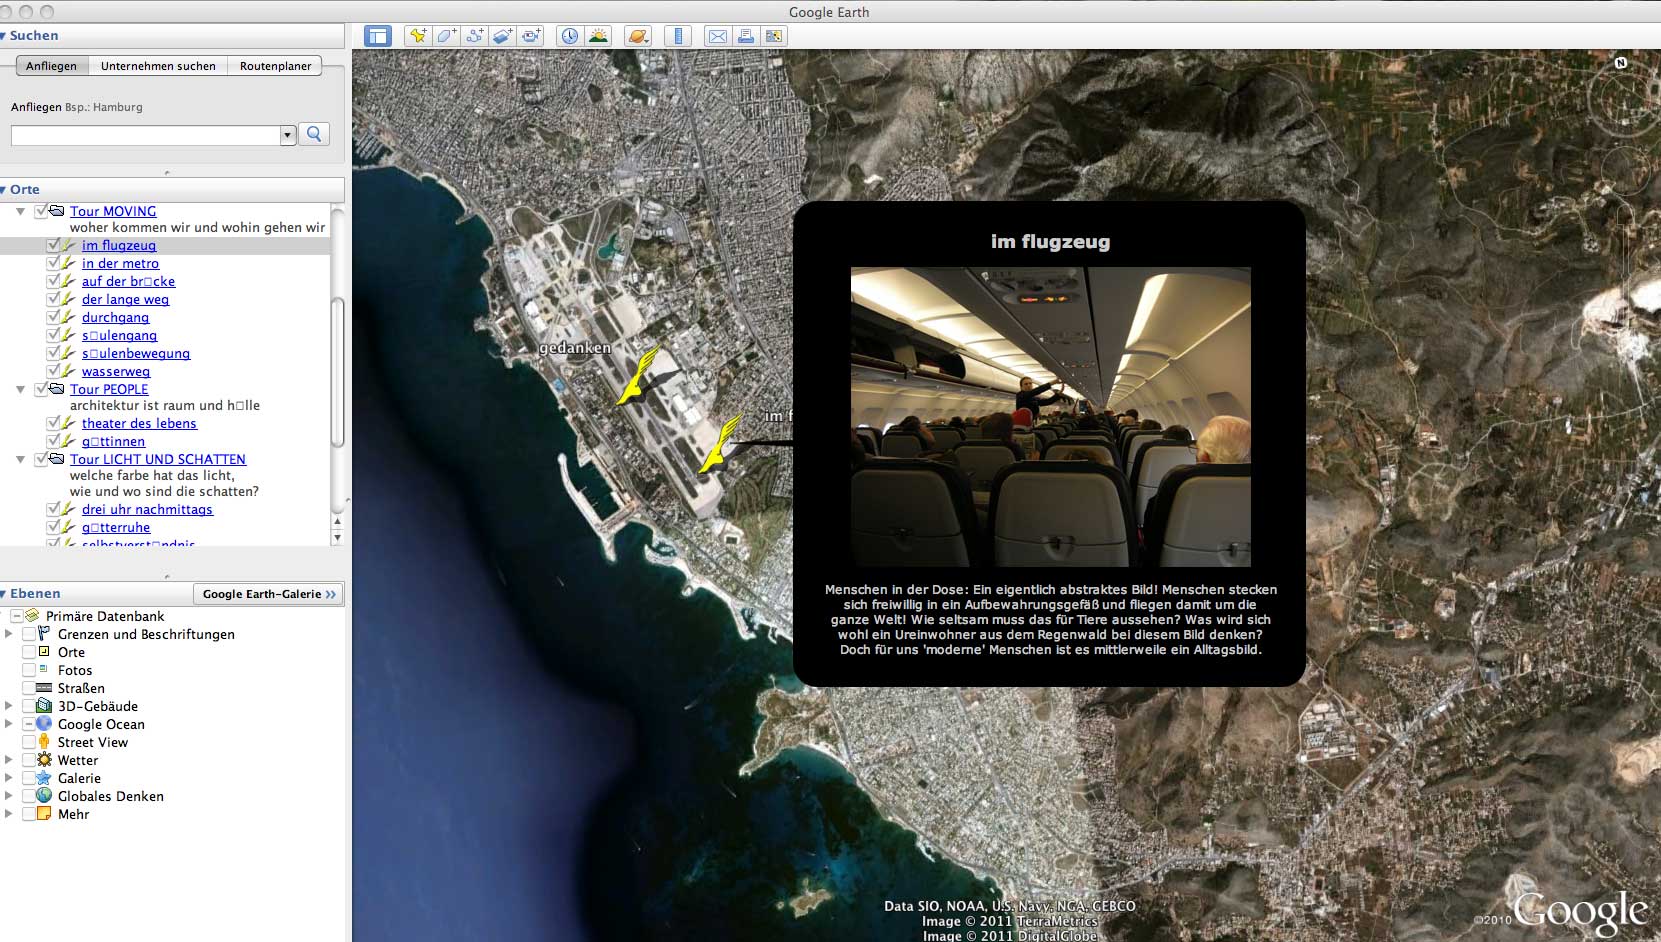Click the Primäre Datenbank layers icon

pos(32,616)
